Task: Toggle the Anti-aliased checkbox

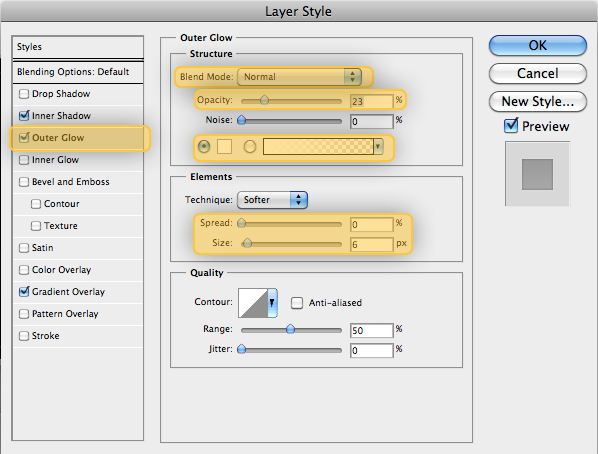Action: [297, 303]
